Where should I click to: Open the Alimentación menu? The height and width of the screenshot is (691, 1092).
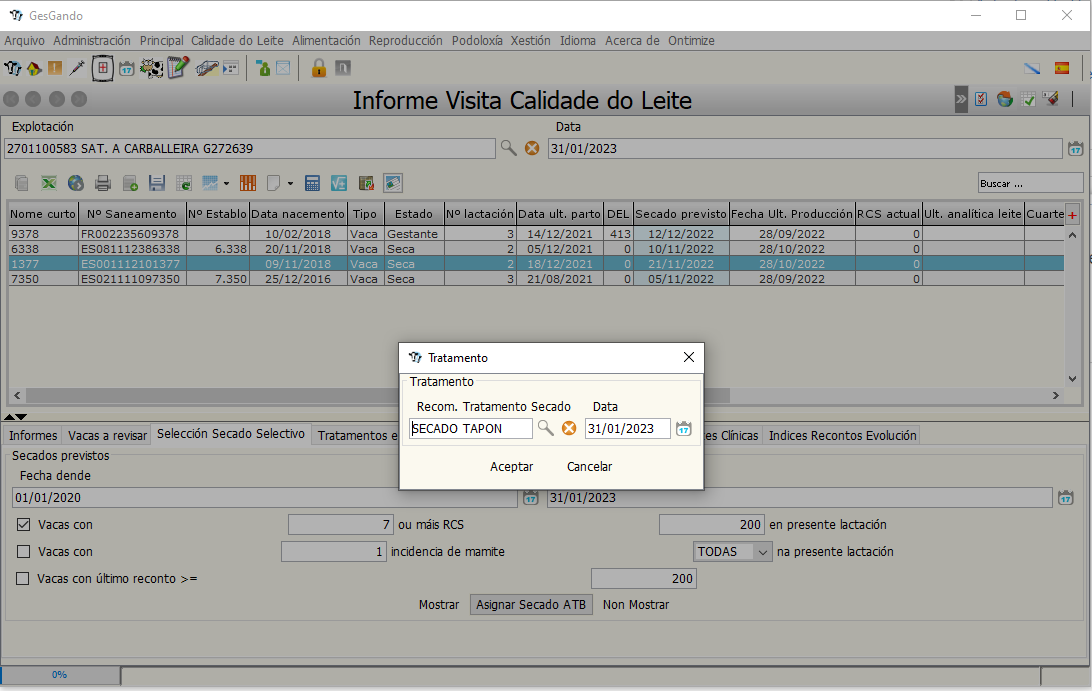326,40
